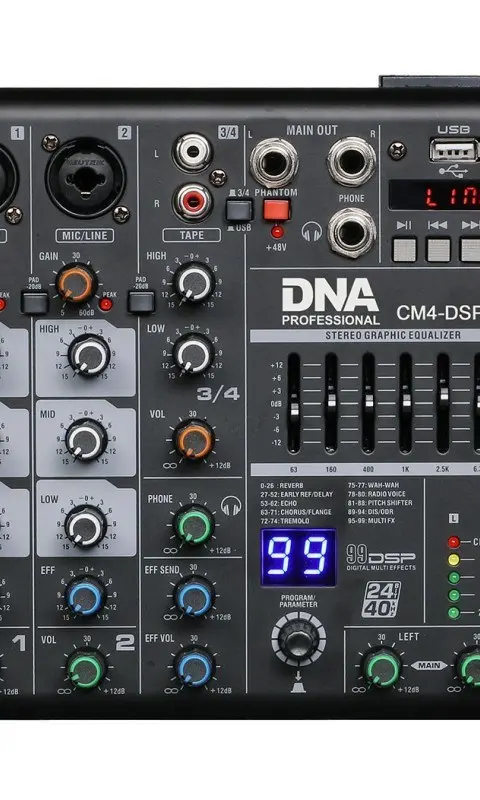This screenshot has height=800, width=480.
Task: Toggle PAD -20dB button beside channel 2 PEAK LED
Action: pos(141,302)
